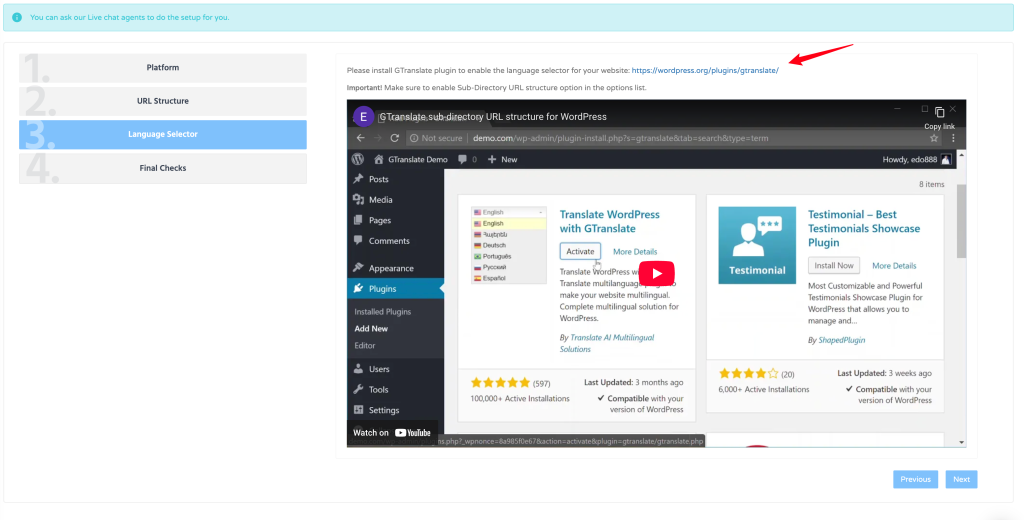Click Activate on GTranslate plugin

tap(581, 252)
